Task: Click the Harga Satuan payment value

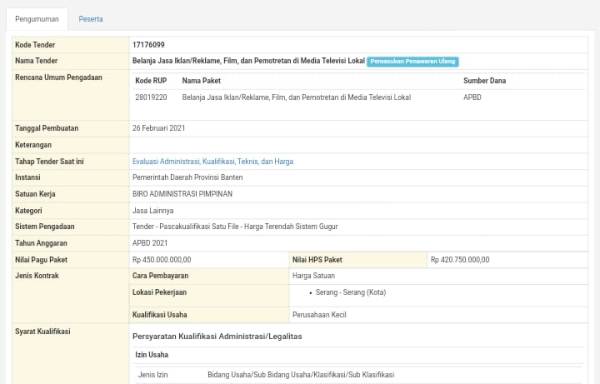Action: click(x=313, y=276)
